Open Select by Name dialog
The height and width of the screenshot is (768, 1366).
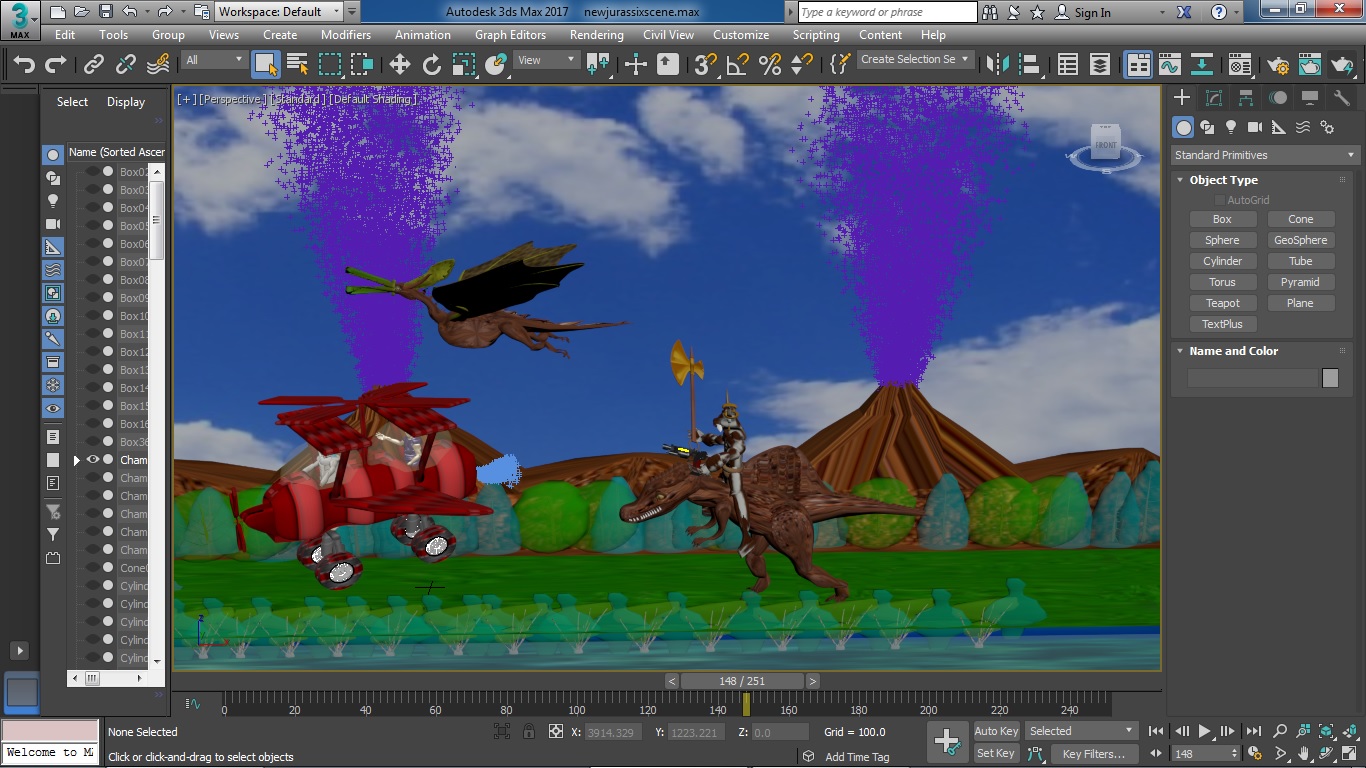pyautogui.click(x=298, y=65)
